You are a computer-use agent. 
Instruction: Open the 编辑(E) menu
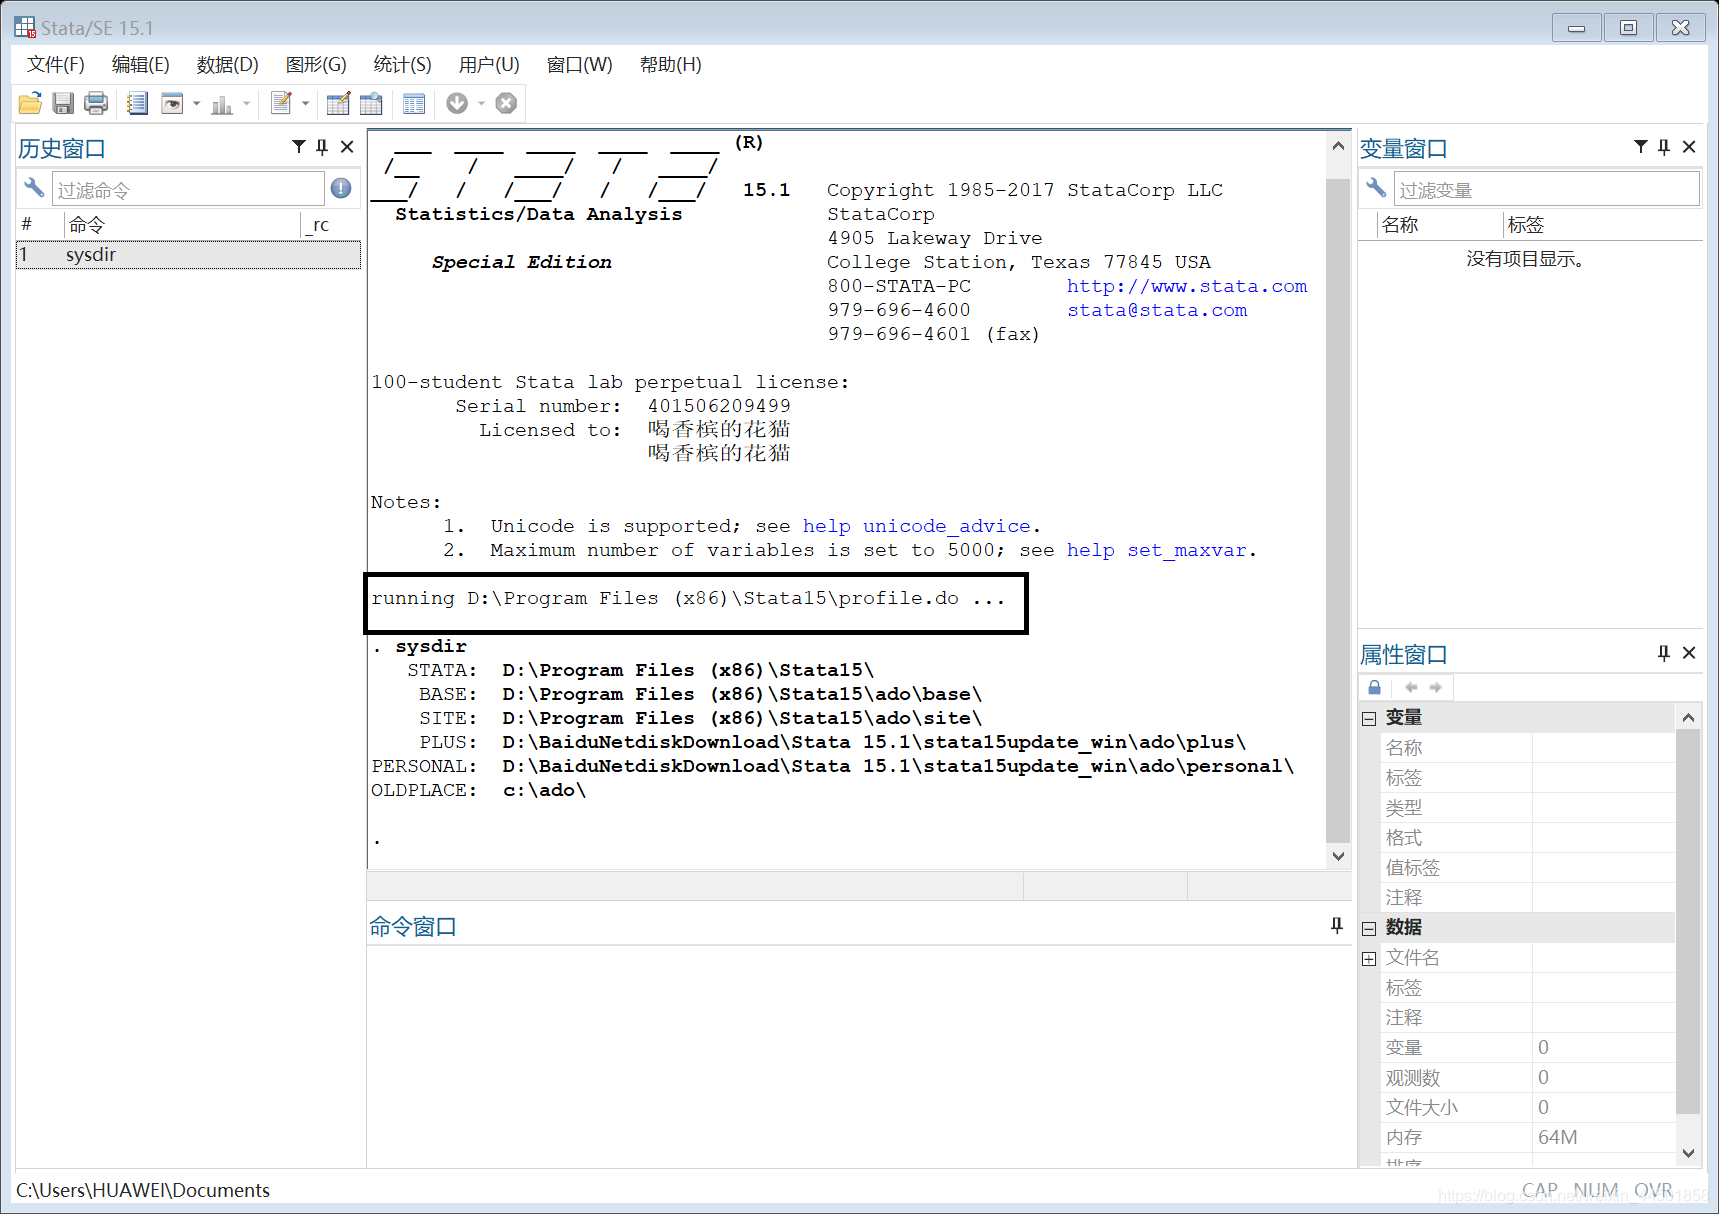coord(141,65)
